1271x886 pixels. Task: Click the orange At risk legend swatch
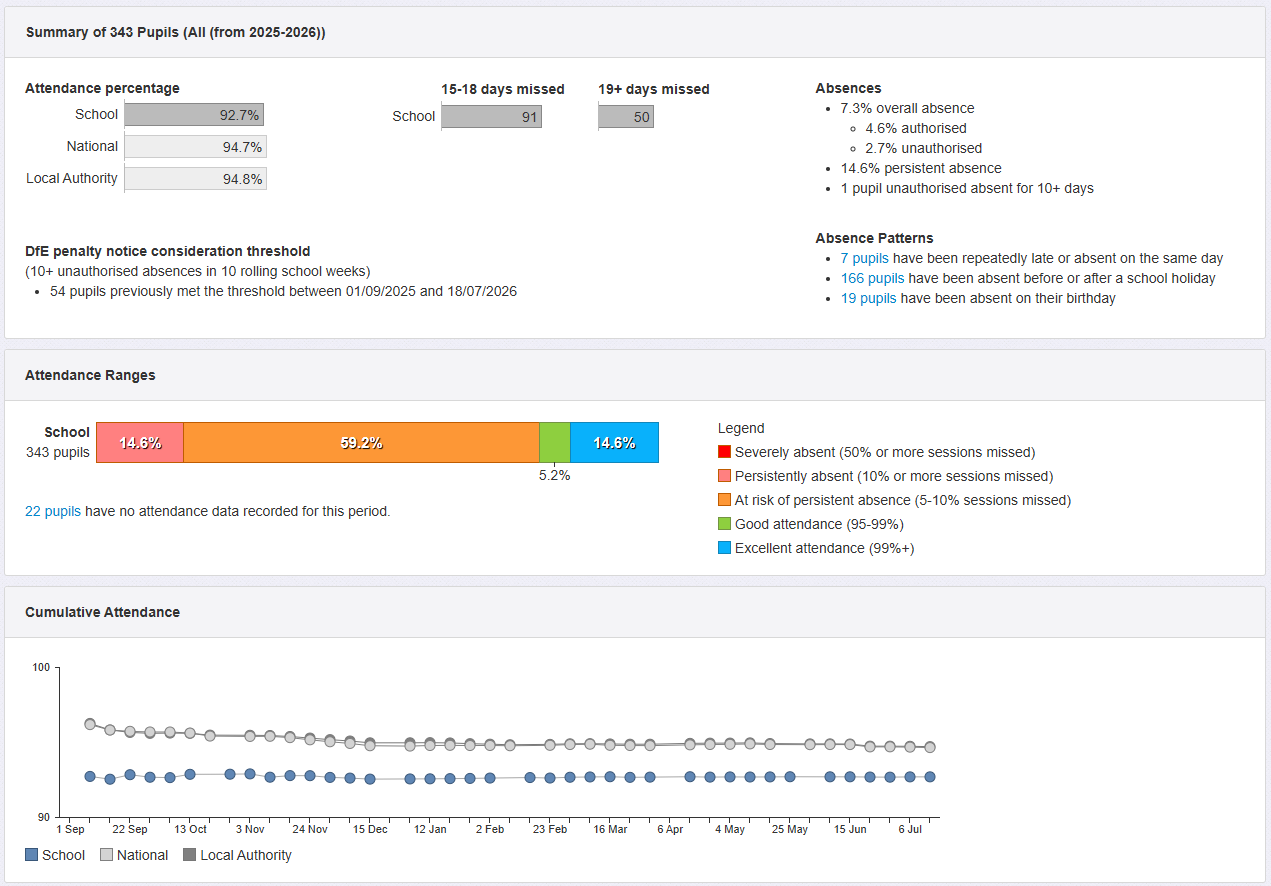coord(724,500)
